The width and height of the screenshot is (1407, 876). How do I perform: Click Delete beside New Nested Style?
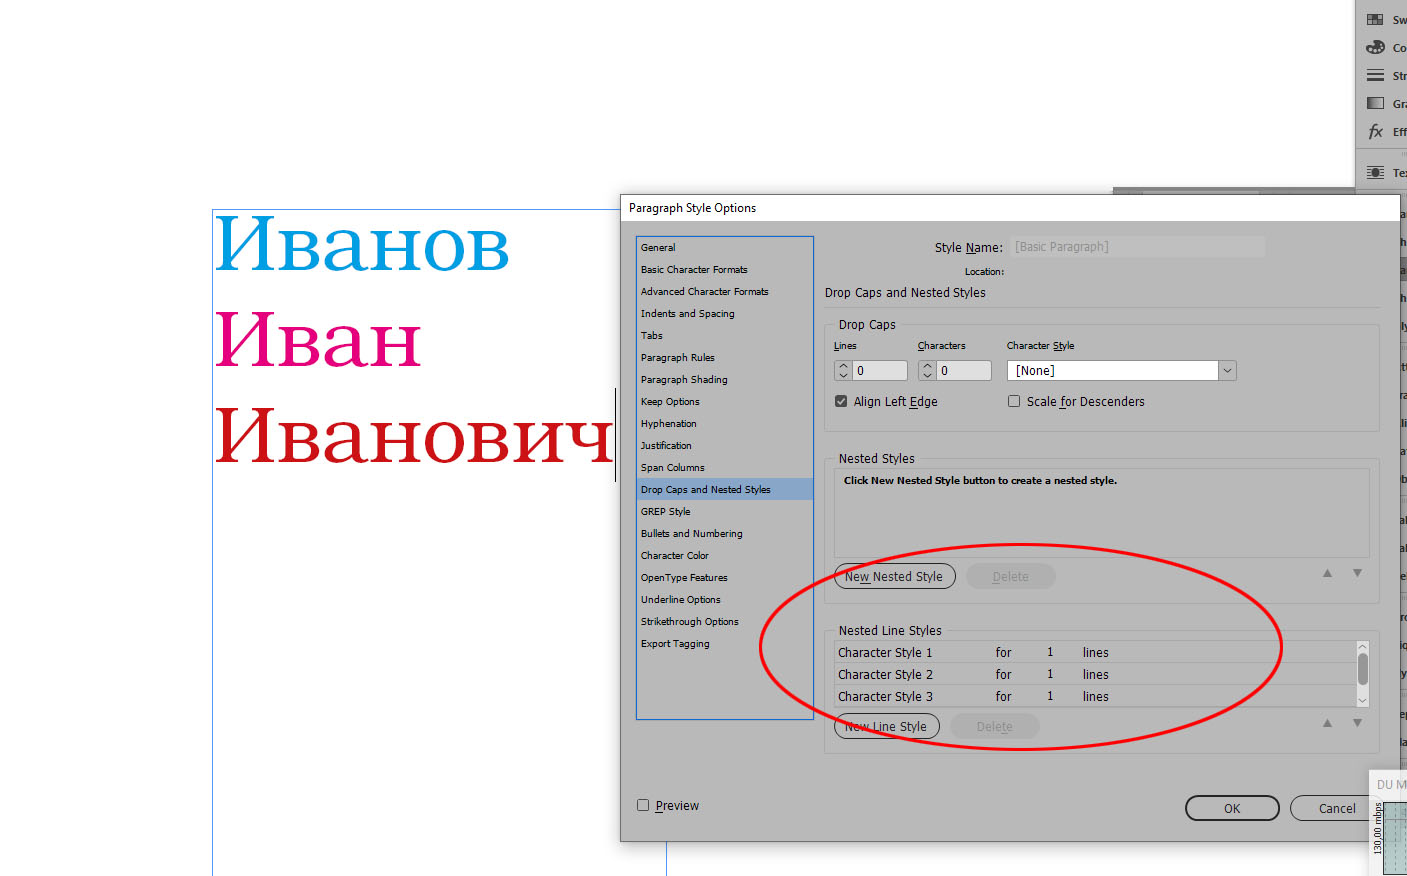[x=1010, y=576]
